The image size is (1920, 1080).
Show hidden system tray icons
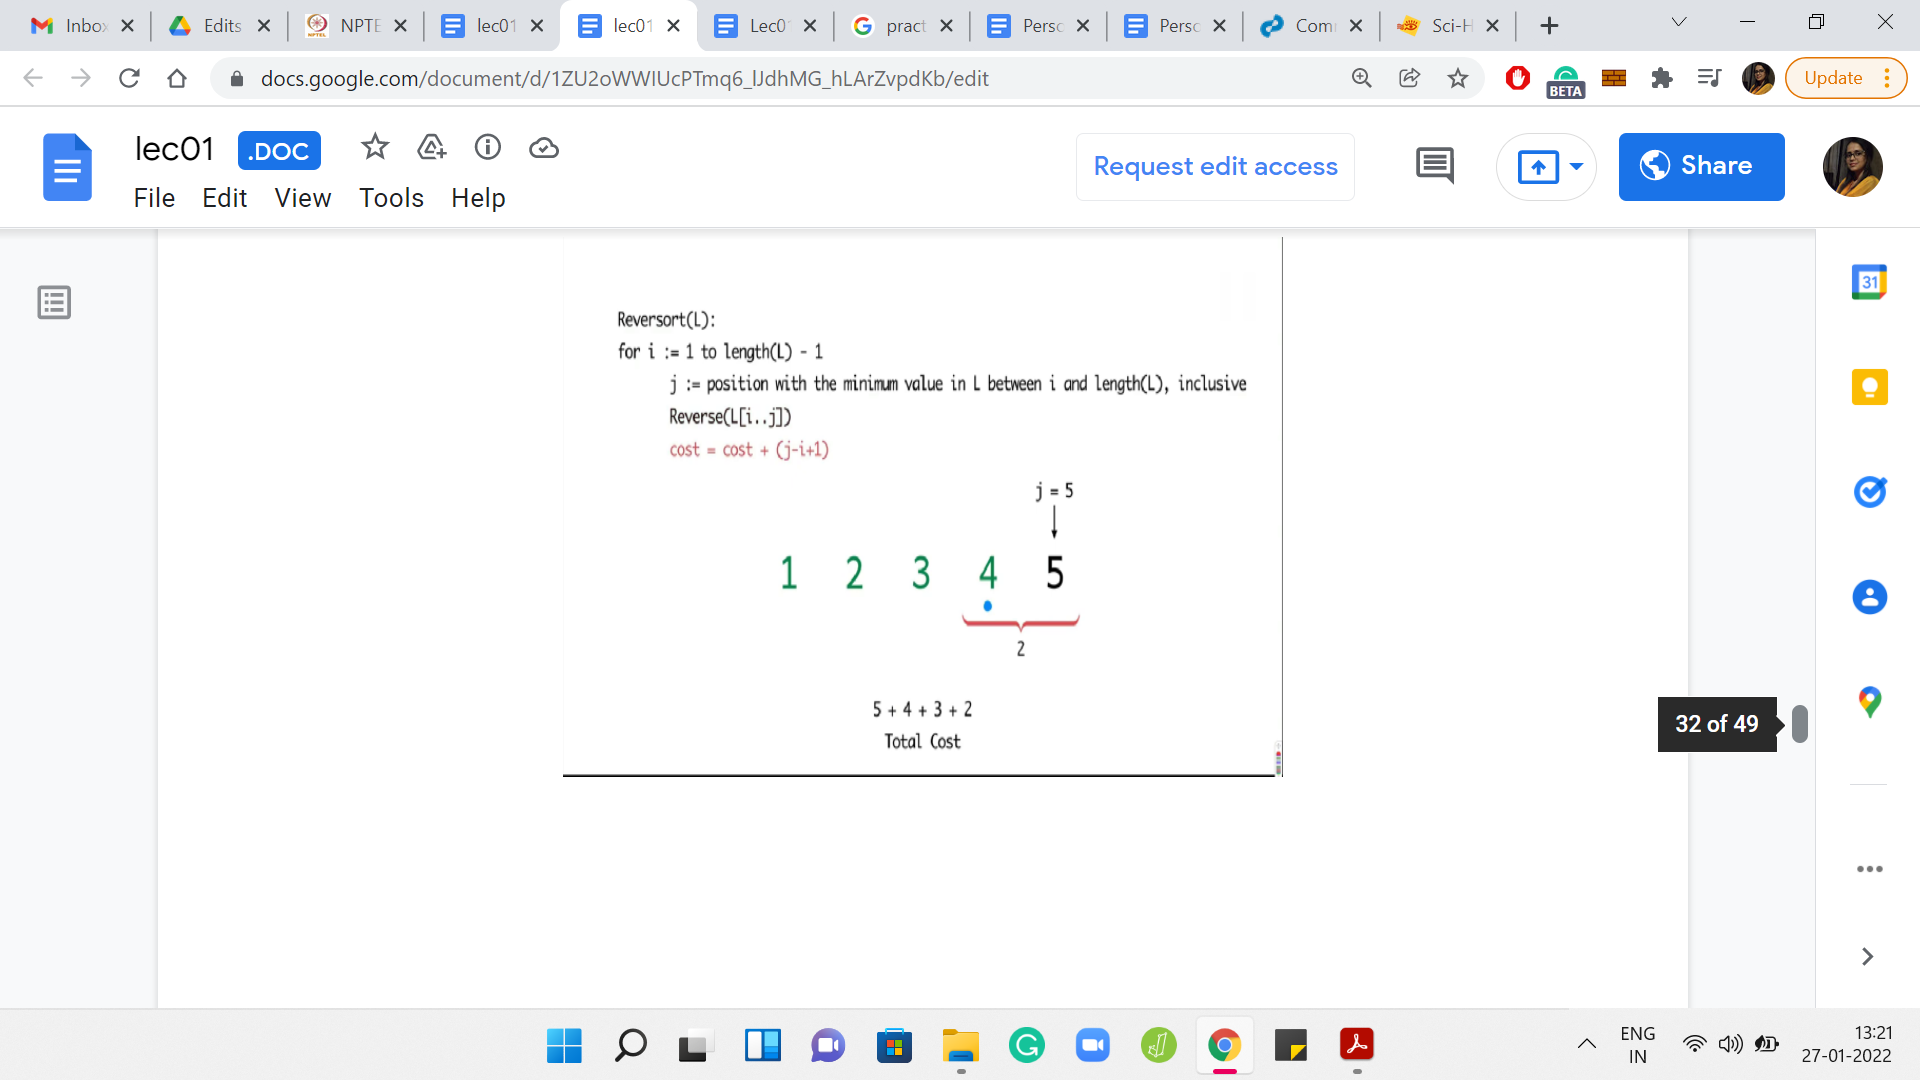click(1586, 1044)
